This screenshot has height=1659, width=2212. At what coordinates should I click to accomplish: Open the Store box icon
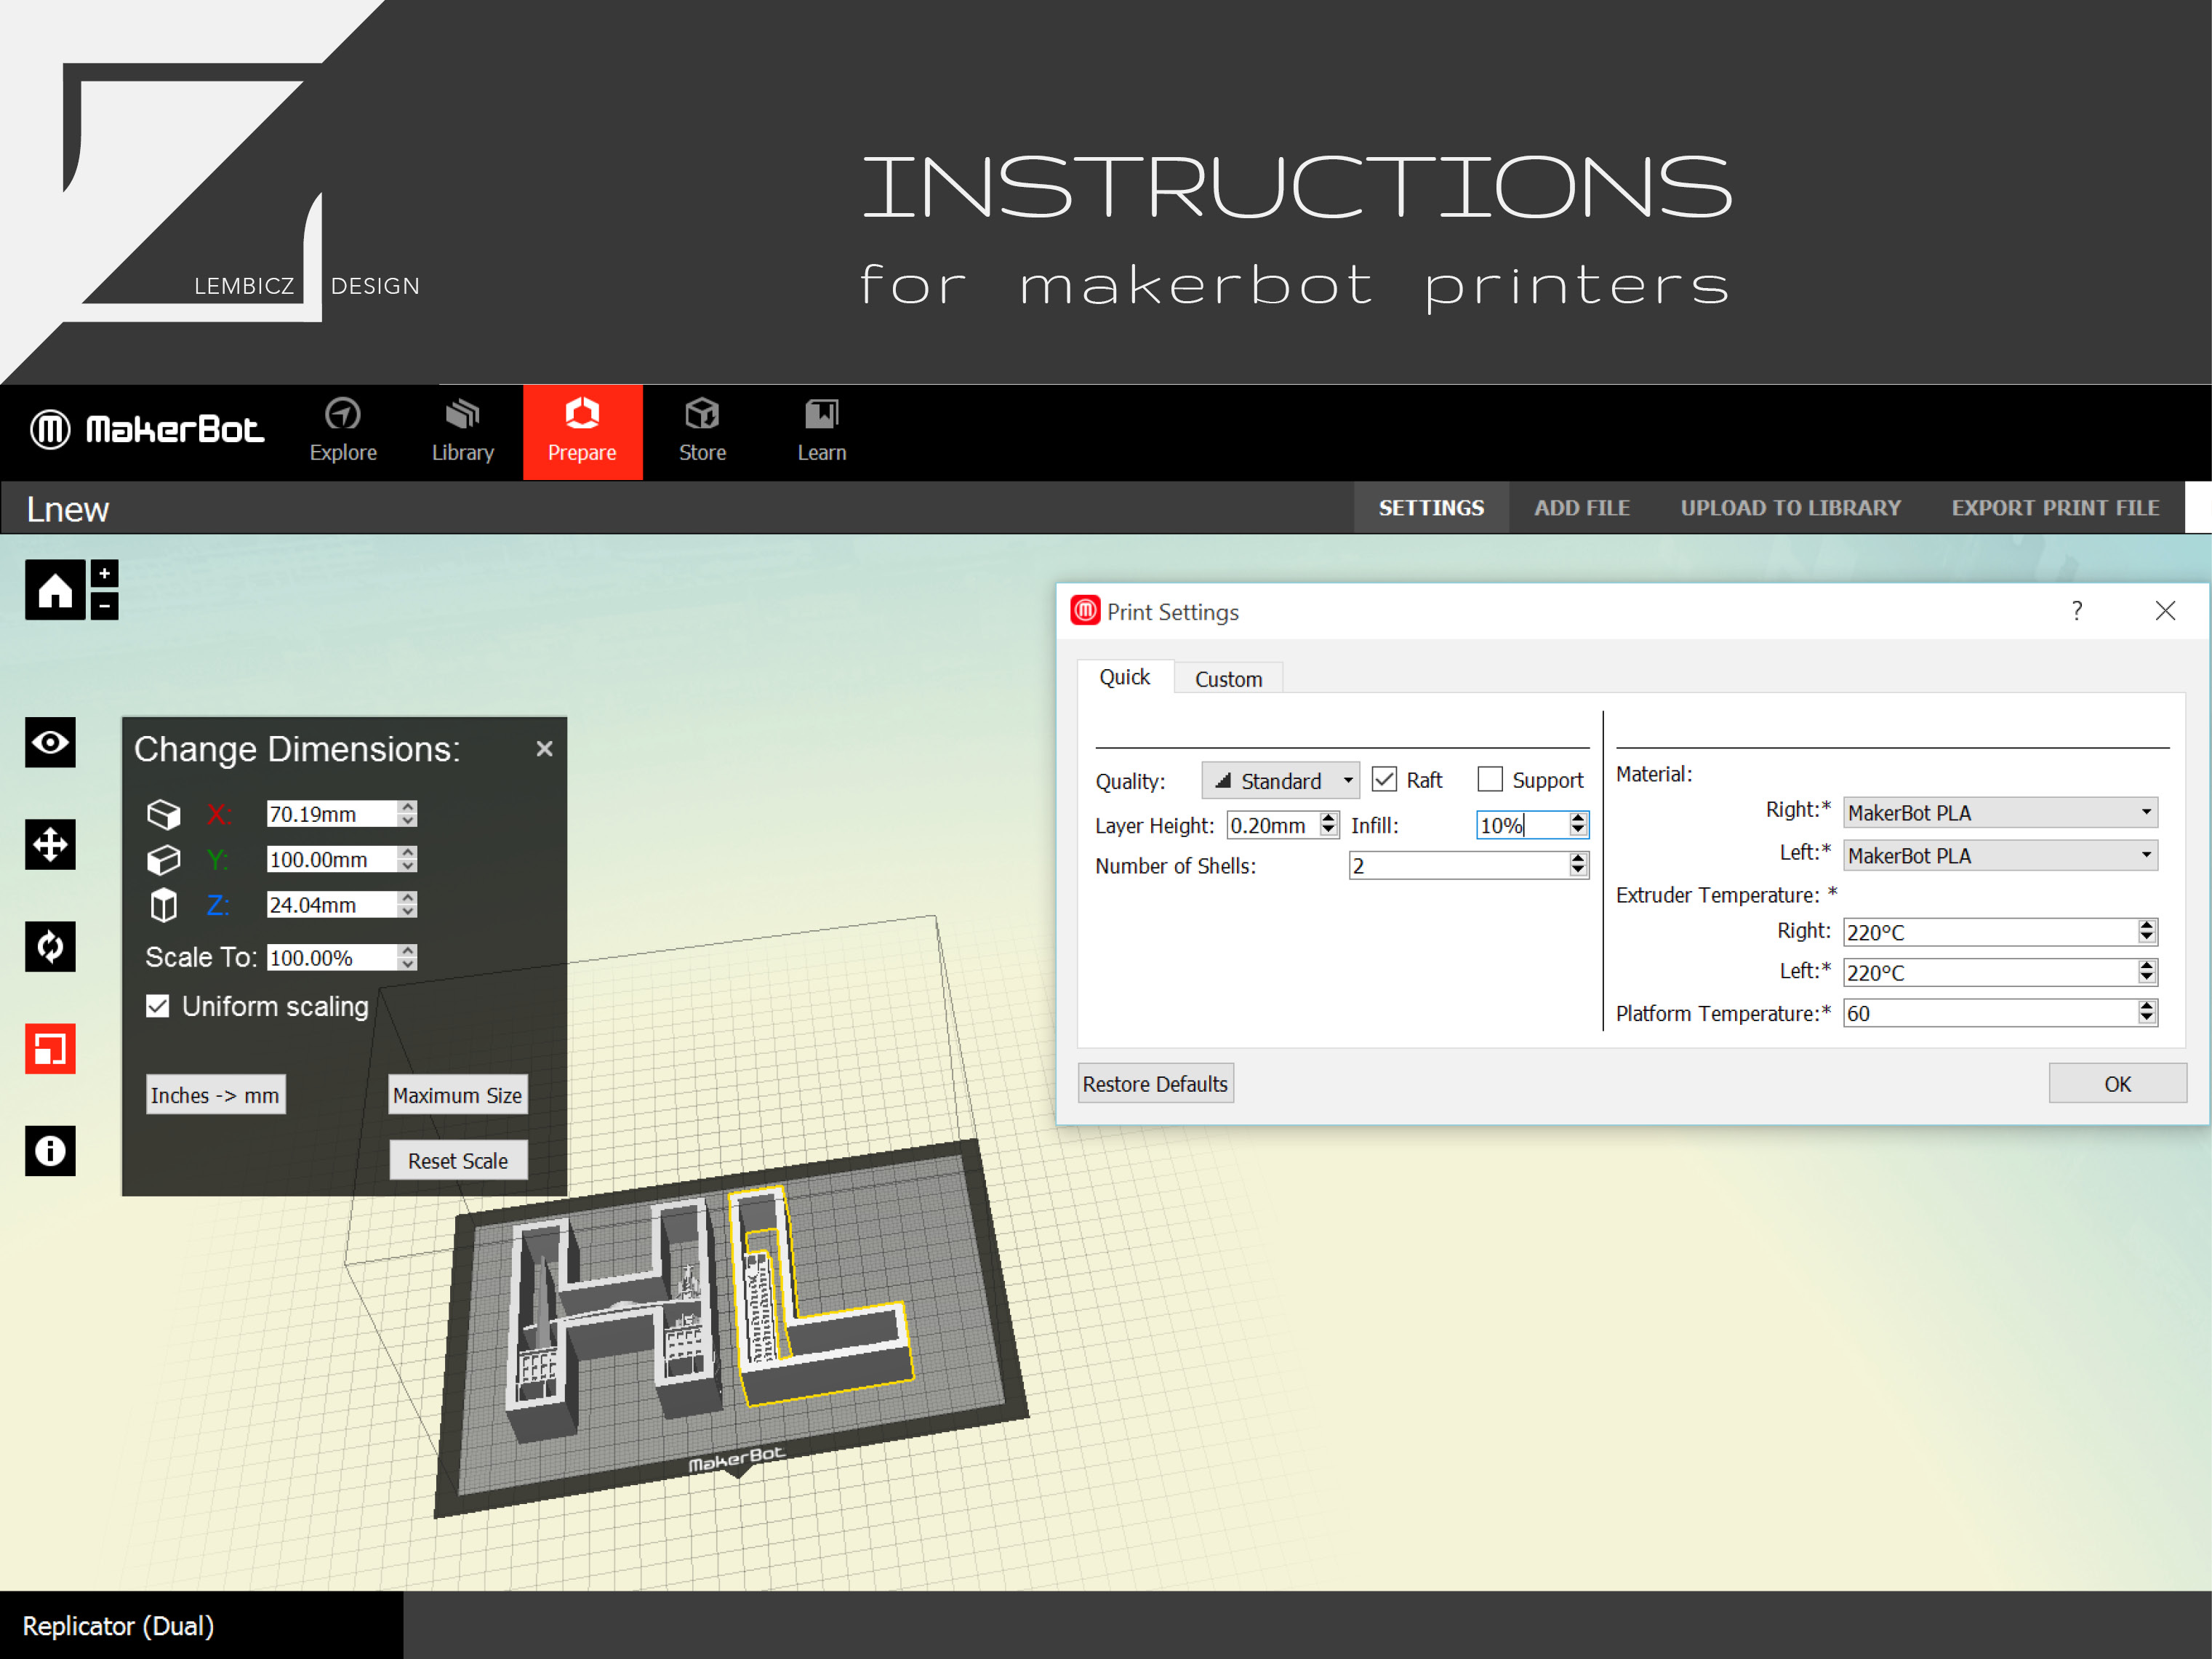(x=702, y=414)
